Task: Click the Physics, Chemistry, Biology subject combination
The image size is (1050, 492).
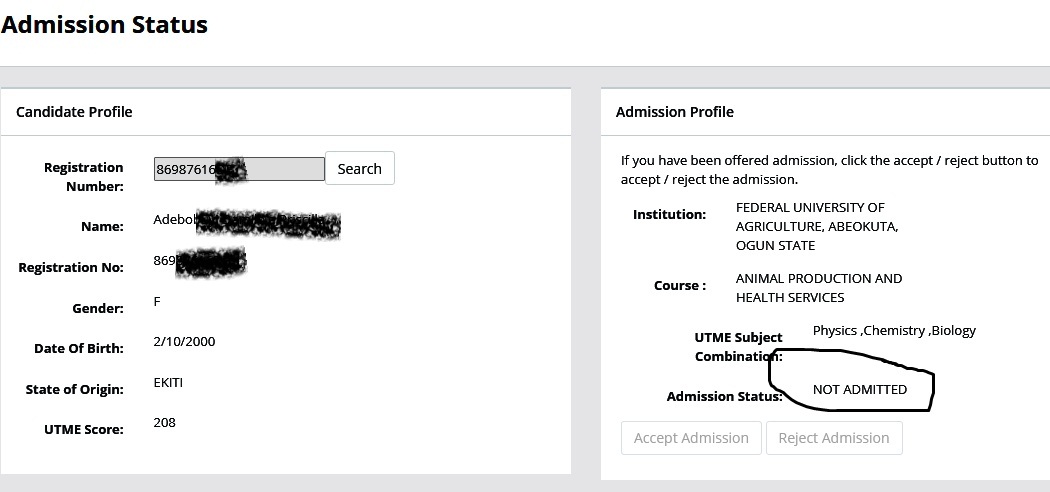Action: click(x=893, y=331)
